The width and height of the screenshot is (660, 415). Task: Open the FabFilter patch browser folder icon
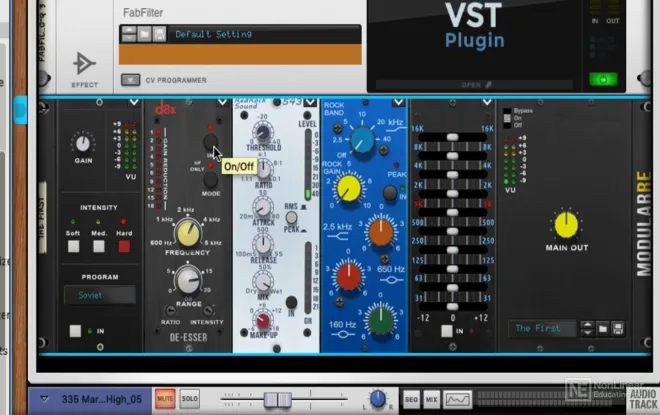coord(144,34)
